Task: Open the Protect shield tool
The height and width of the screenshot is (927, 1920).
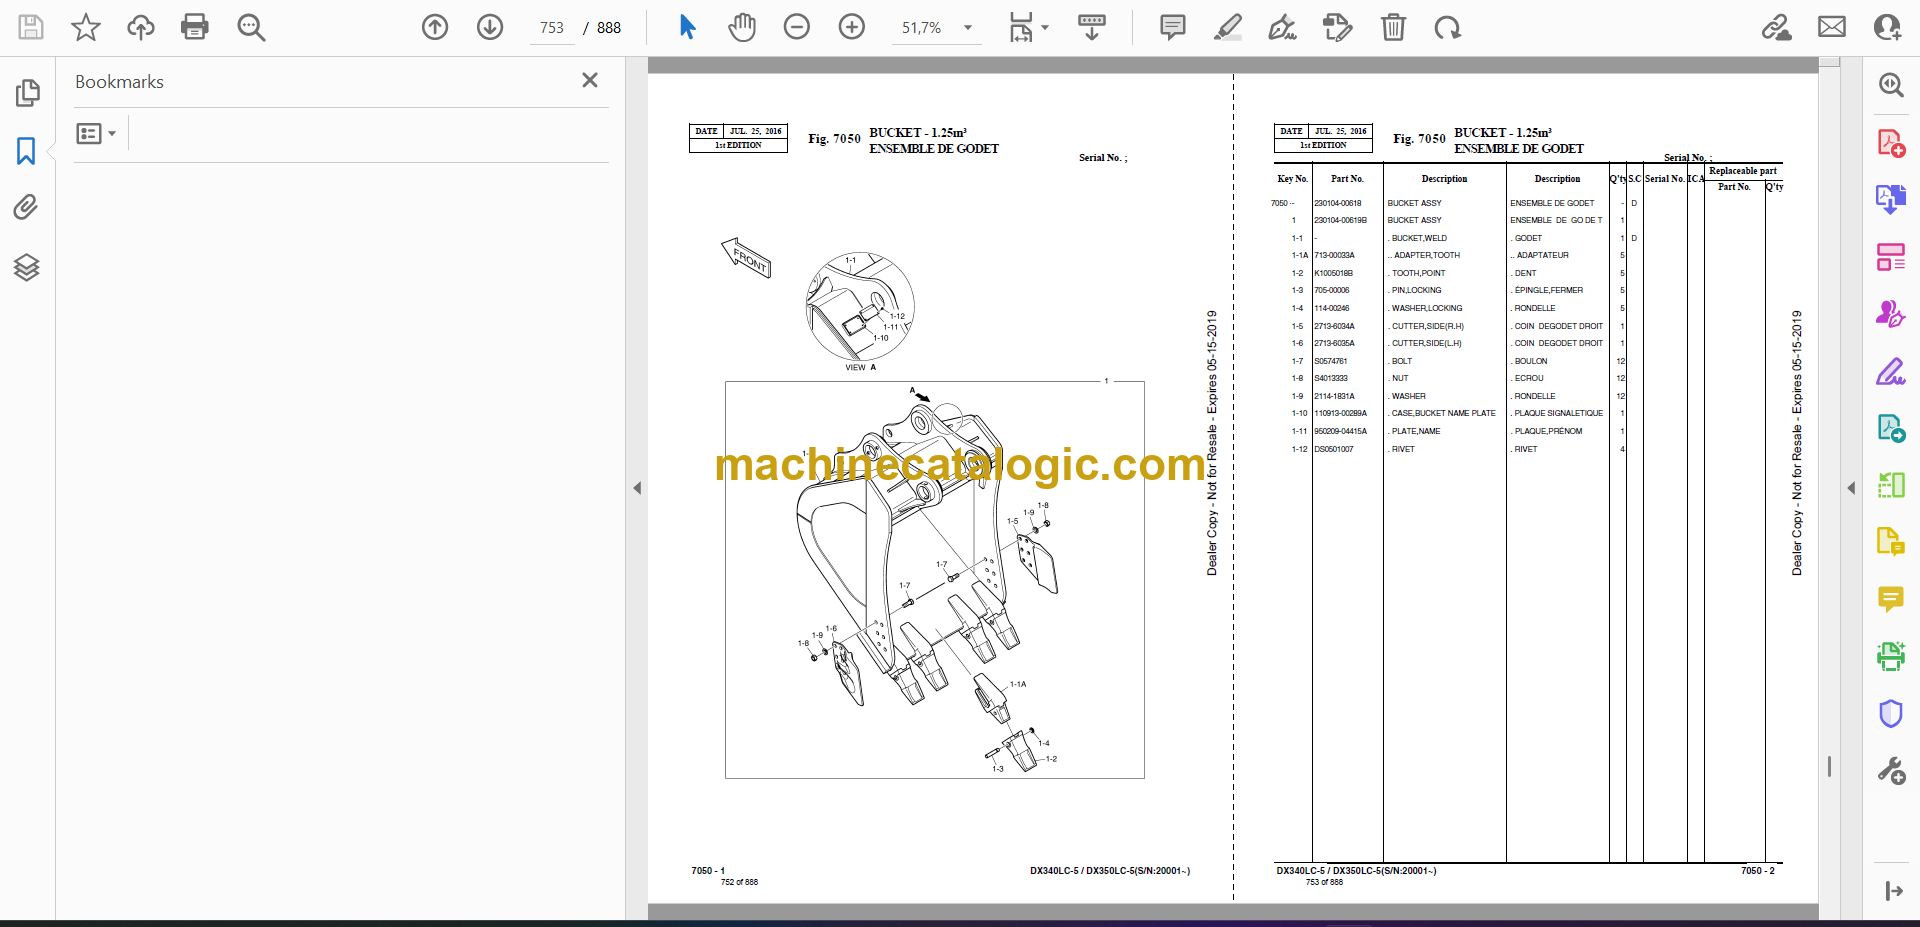Action: coord(1891,714)
